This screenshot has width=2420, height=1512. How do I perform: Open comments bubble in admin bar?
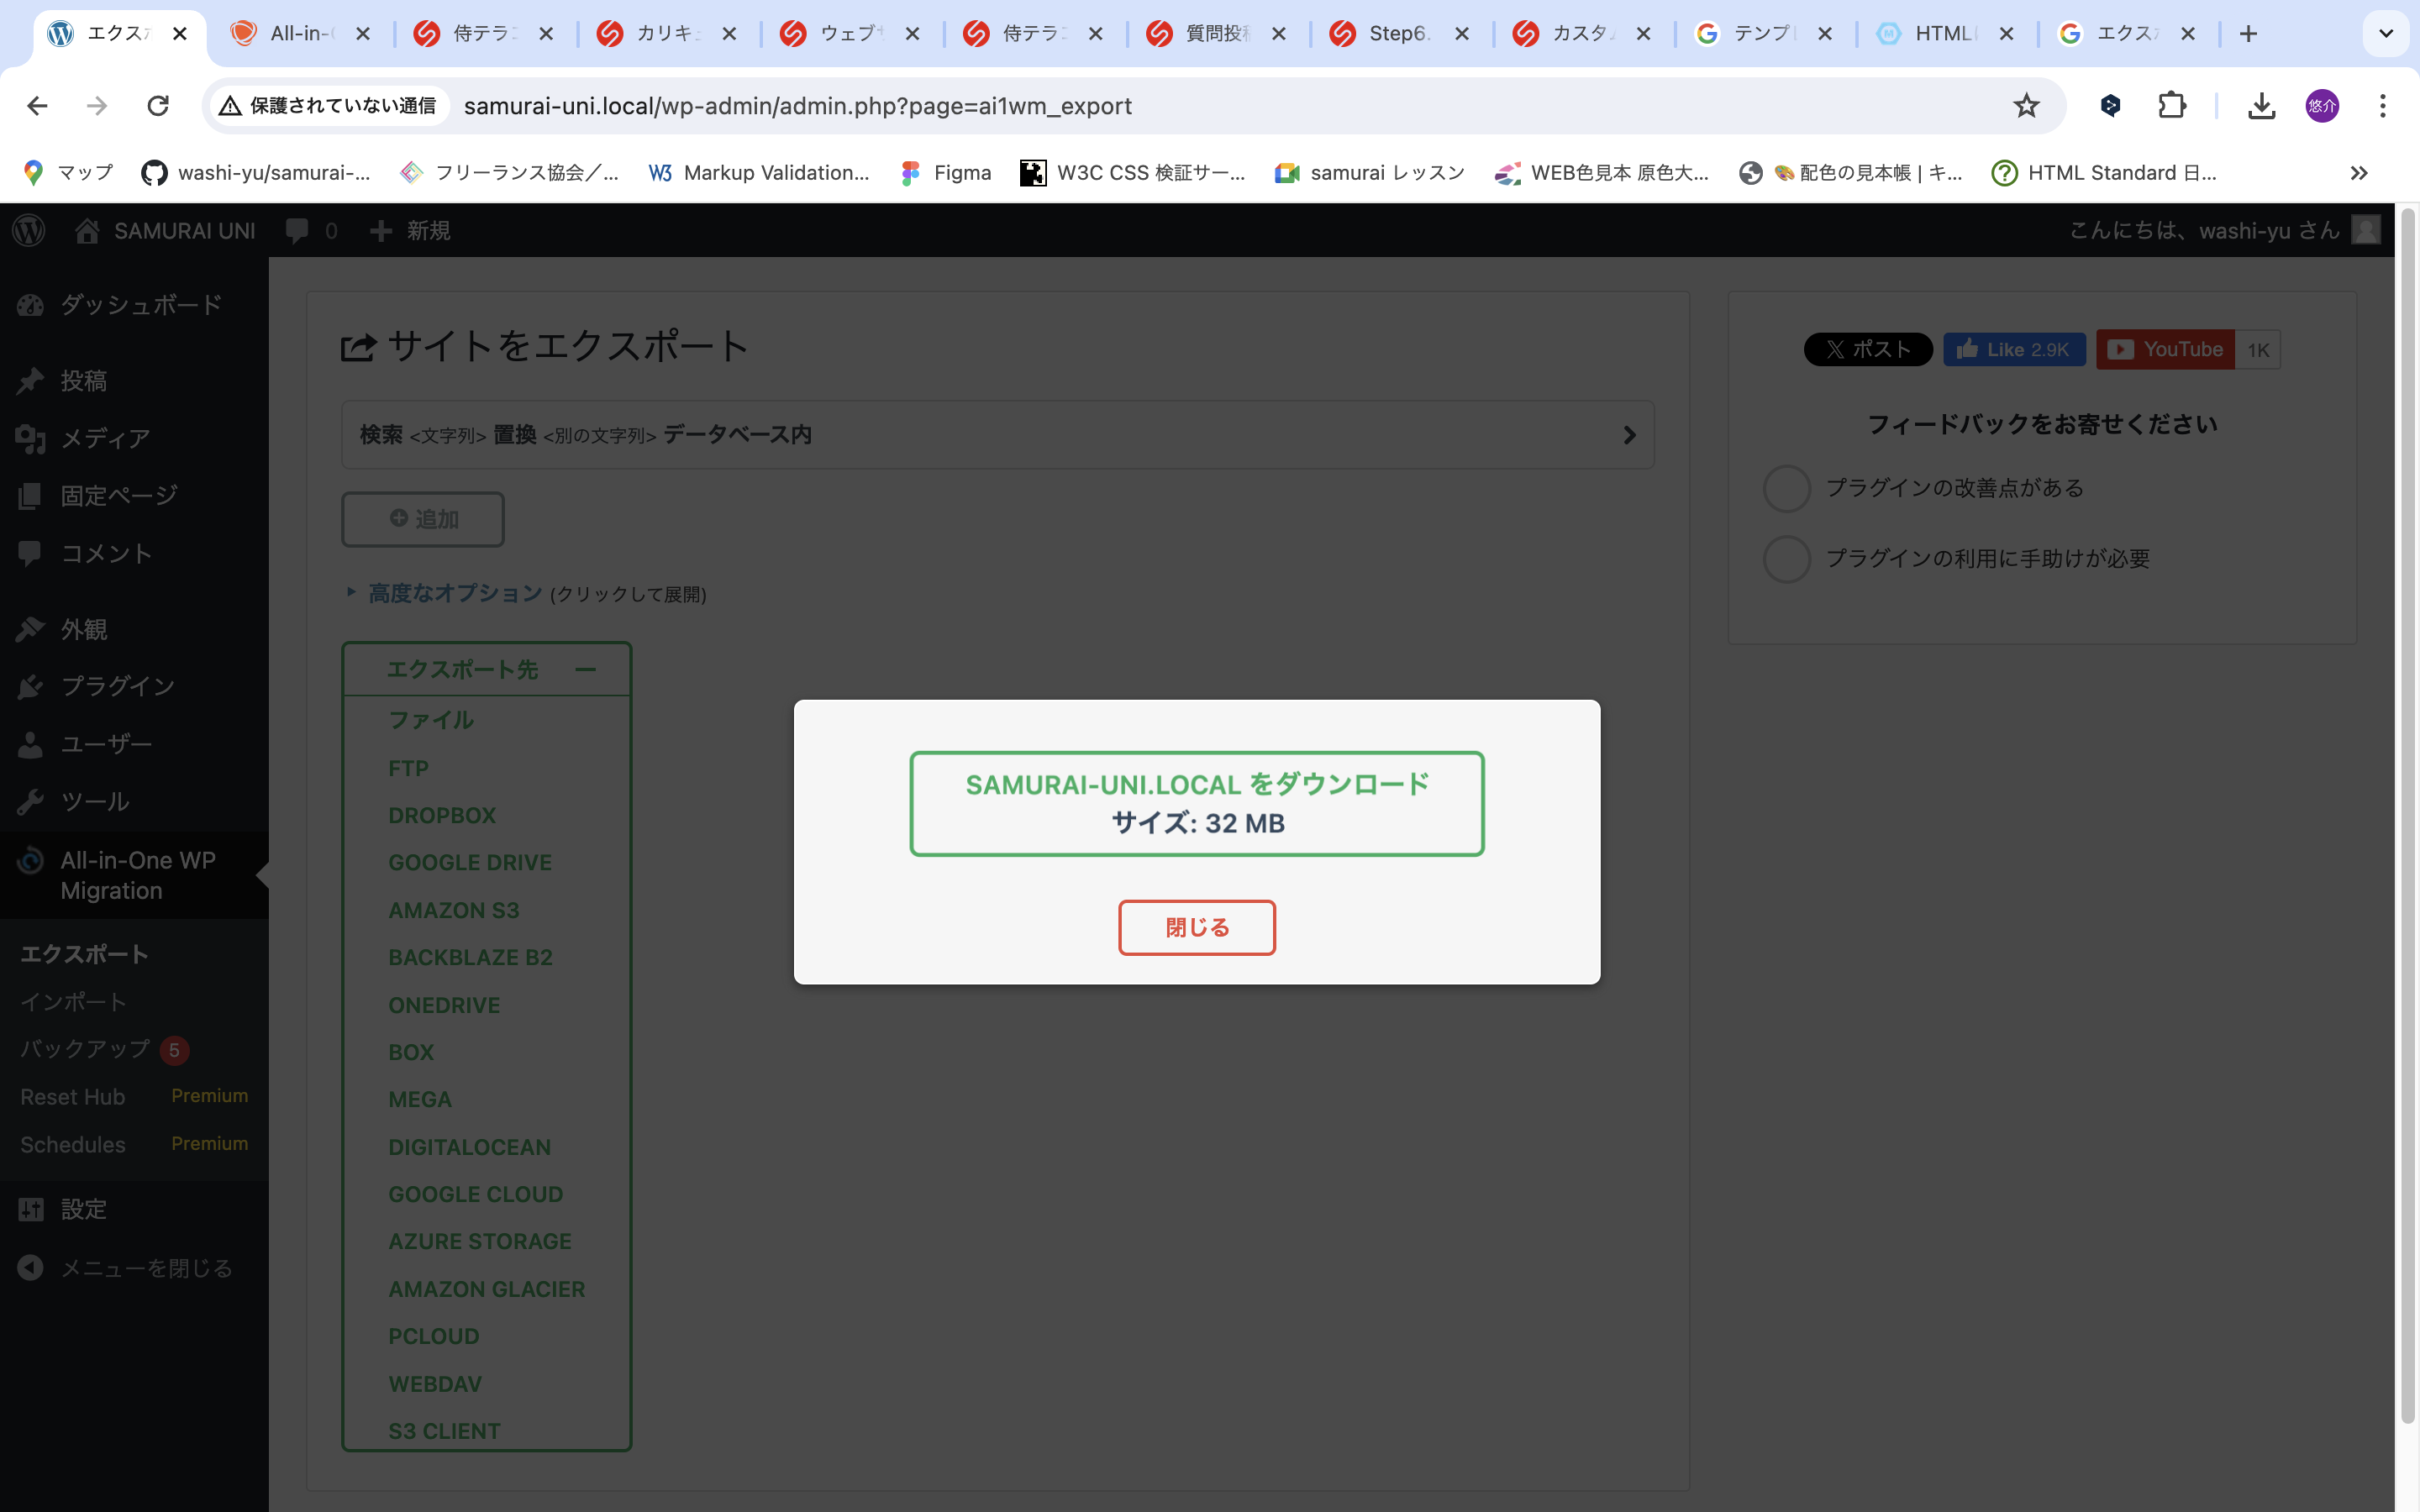click(x=311, y=231)
